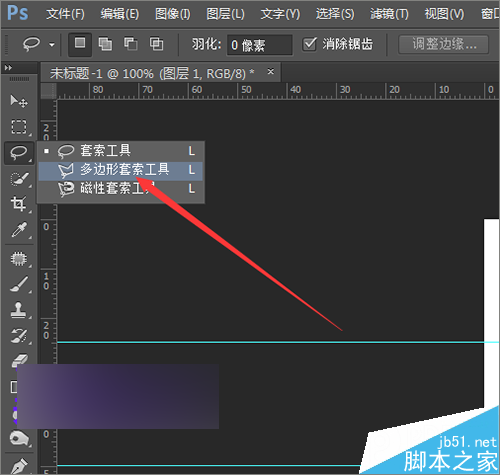Choose Intersect with selection mode

[x=156, y=44]
